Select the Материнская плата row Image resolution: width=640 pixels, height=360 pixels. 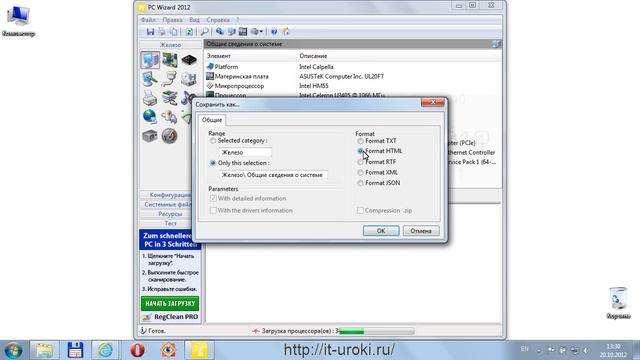pos(353,76)
